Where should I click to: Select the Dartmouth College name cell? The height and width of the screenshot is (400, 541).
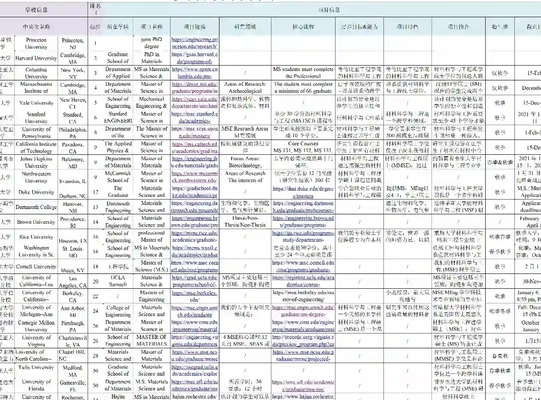tap(36, 207)
